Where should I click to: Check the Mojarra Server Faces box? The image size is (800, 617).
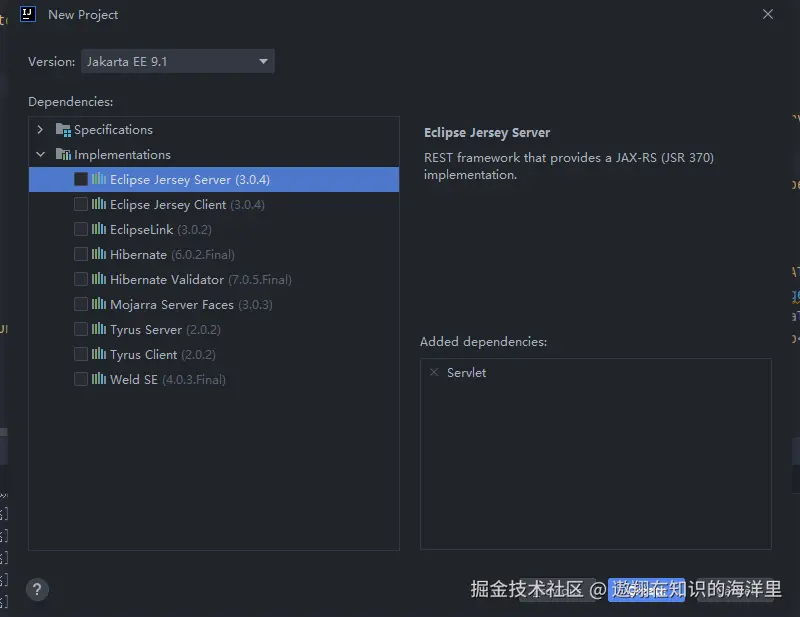(81, 304)
